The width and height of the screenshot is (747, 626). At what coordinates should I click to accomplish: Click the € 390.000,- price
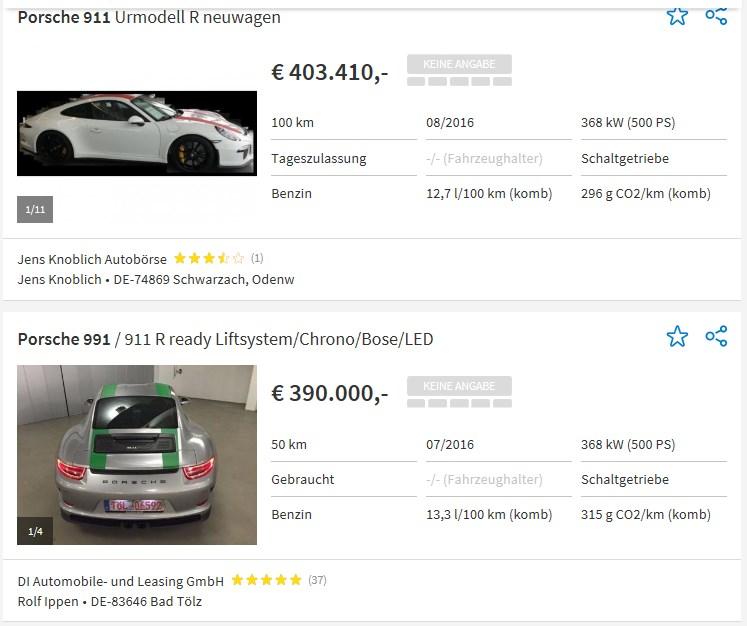click(x=330, y=394)
